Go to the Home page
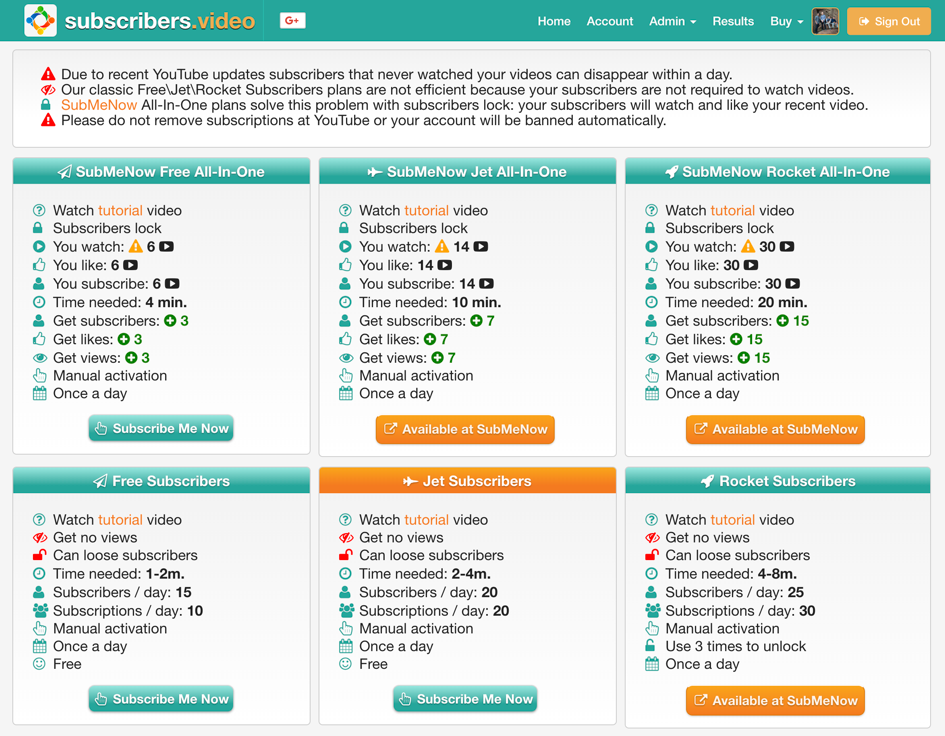This screenshot has height=736, width=945. [554, 21]
